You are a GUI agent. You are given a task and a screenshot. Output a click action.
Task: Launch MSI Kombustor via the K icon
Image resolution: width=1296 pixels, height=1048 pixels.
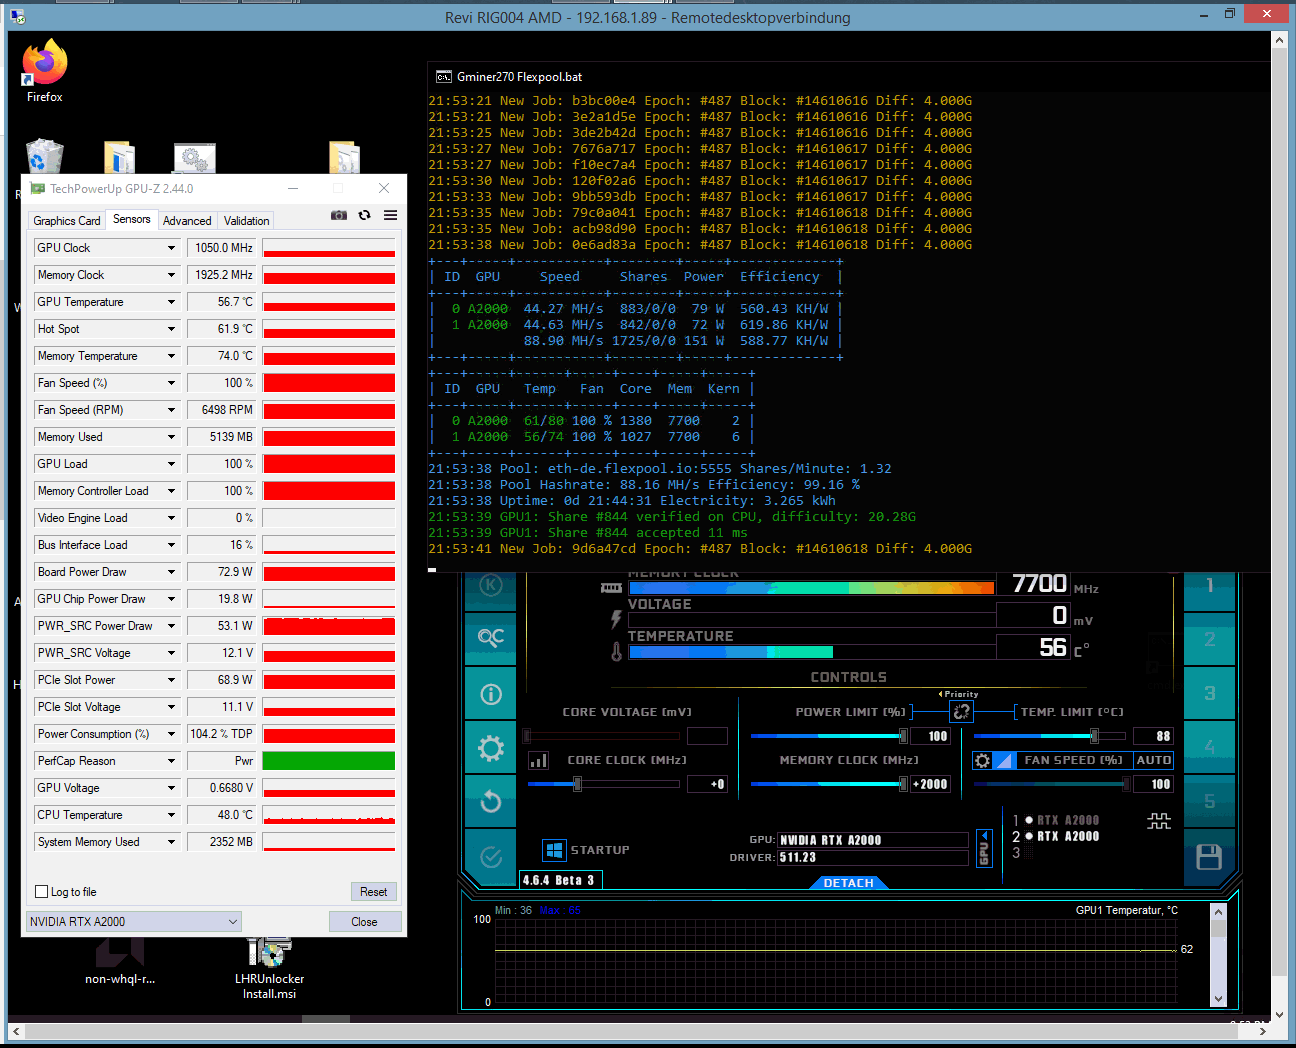click(490, 585)
